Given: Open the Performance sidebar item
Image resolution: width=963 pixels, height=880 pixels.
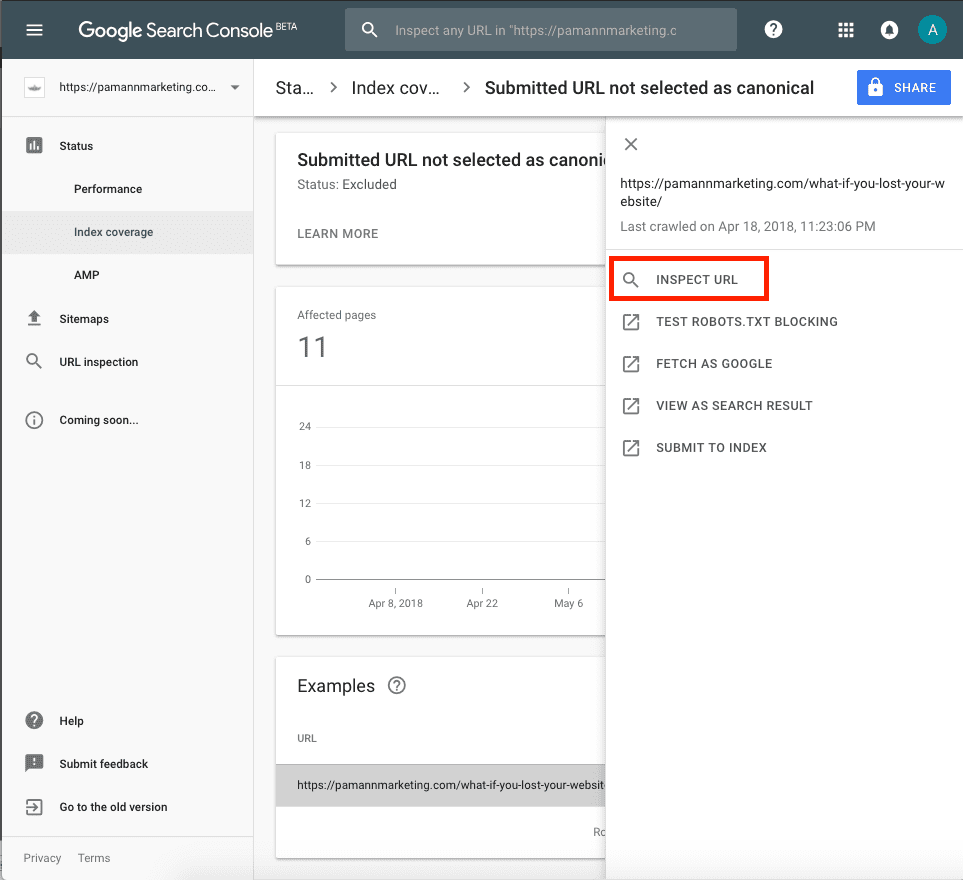Looking at the screenshot, I should (108, 189).
